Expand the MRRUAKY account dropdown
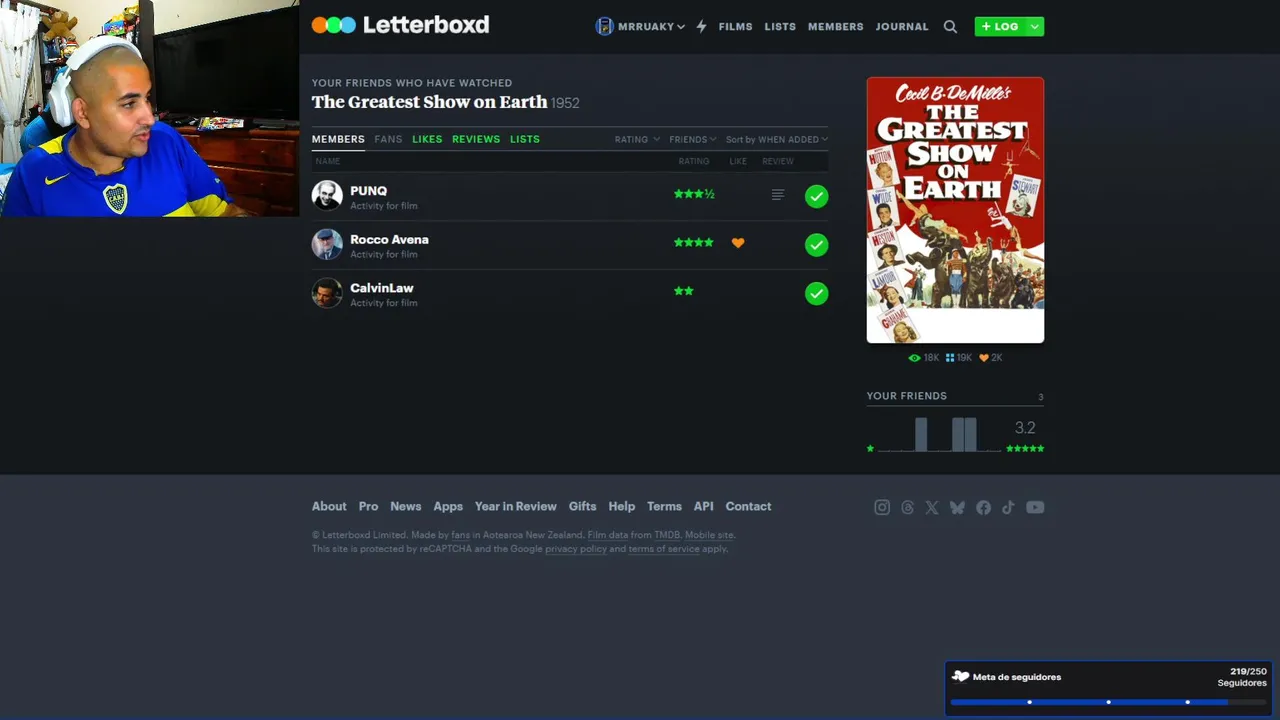1280x720 pixels. [x=680, y=27]
